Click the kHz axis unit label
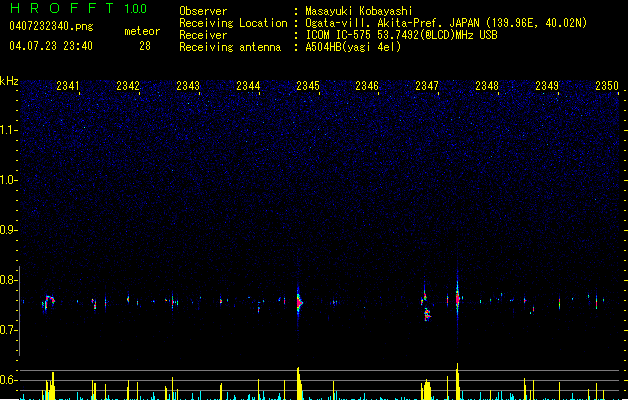This screenshot has width=629, height=400. point(9,81)
